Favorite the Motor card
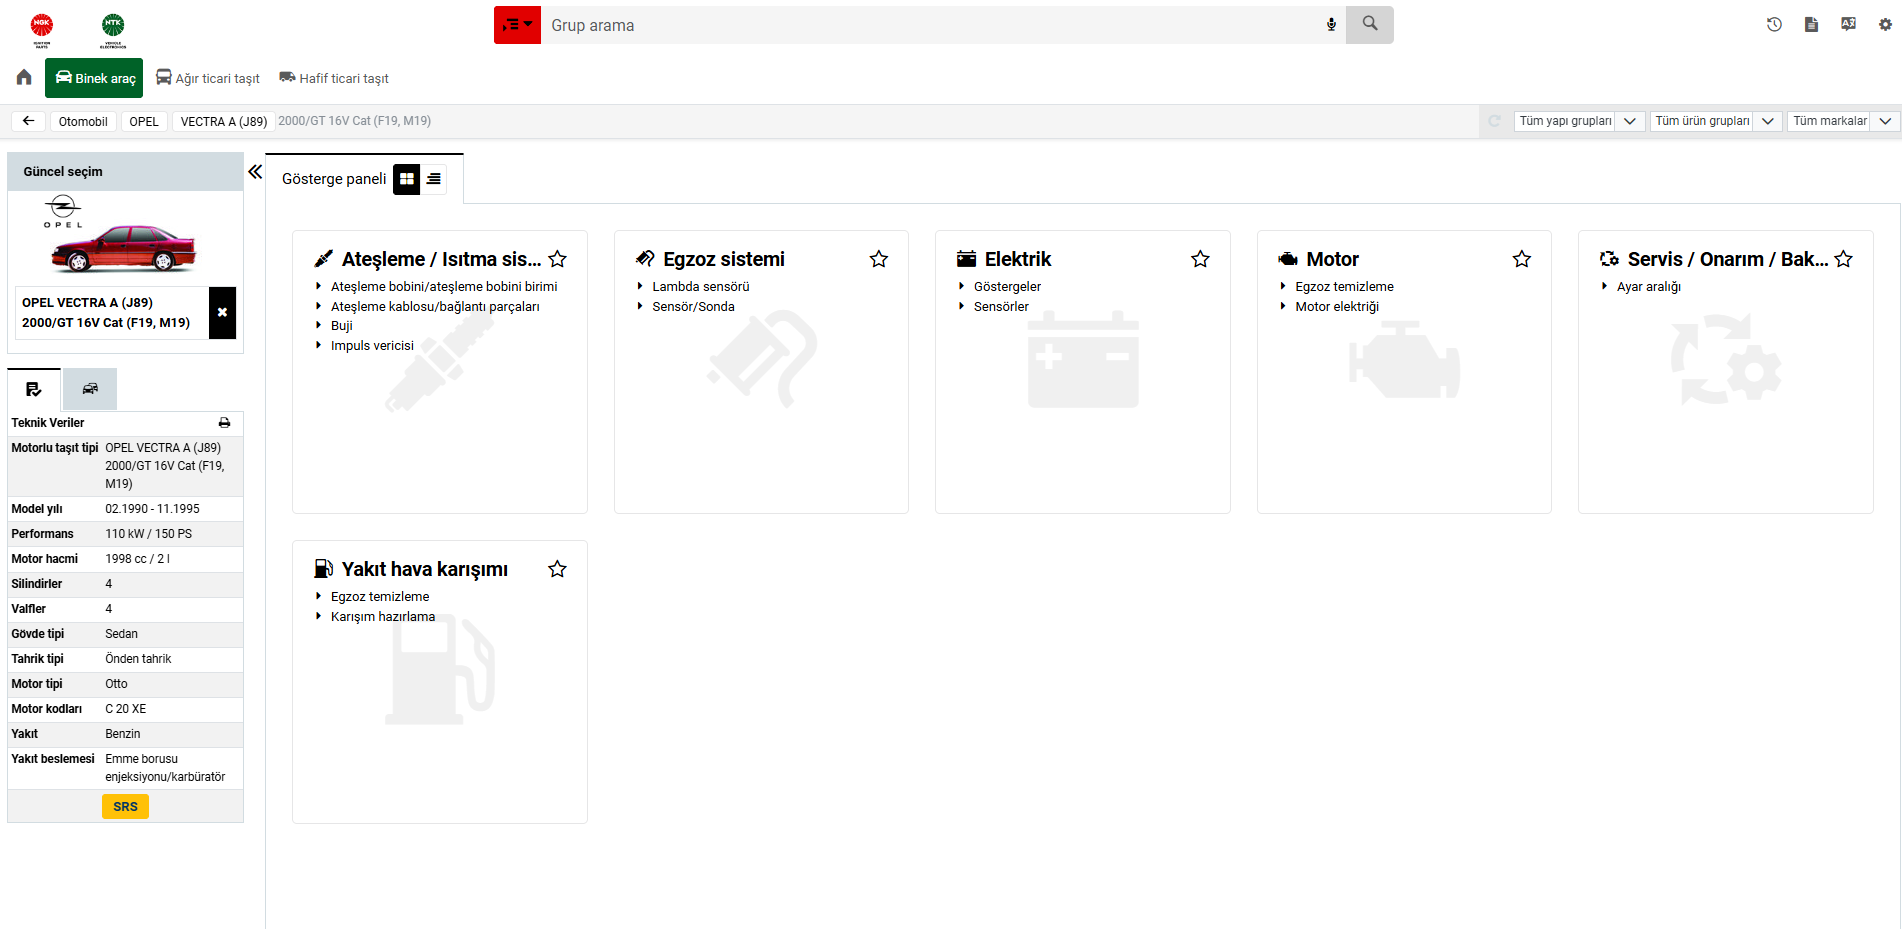1902x929 pixels. 1522,259
